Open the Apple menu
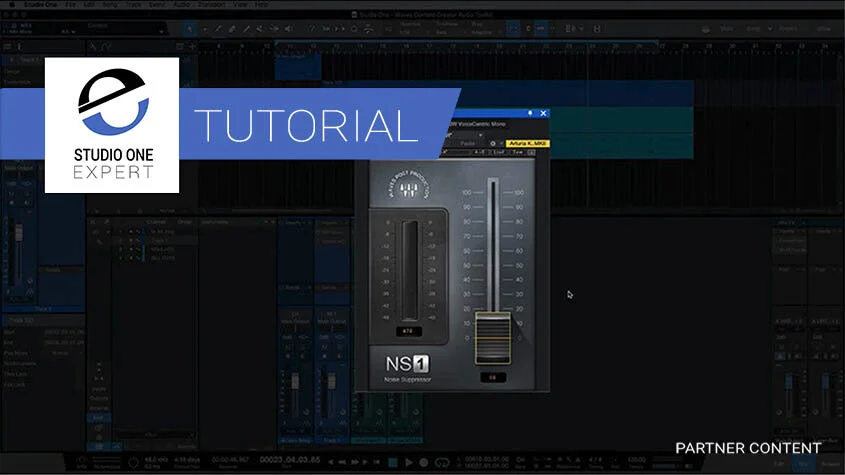Screen dimensions: 845x475 pos(12,4)
